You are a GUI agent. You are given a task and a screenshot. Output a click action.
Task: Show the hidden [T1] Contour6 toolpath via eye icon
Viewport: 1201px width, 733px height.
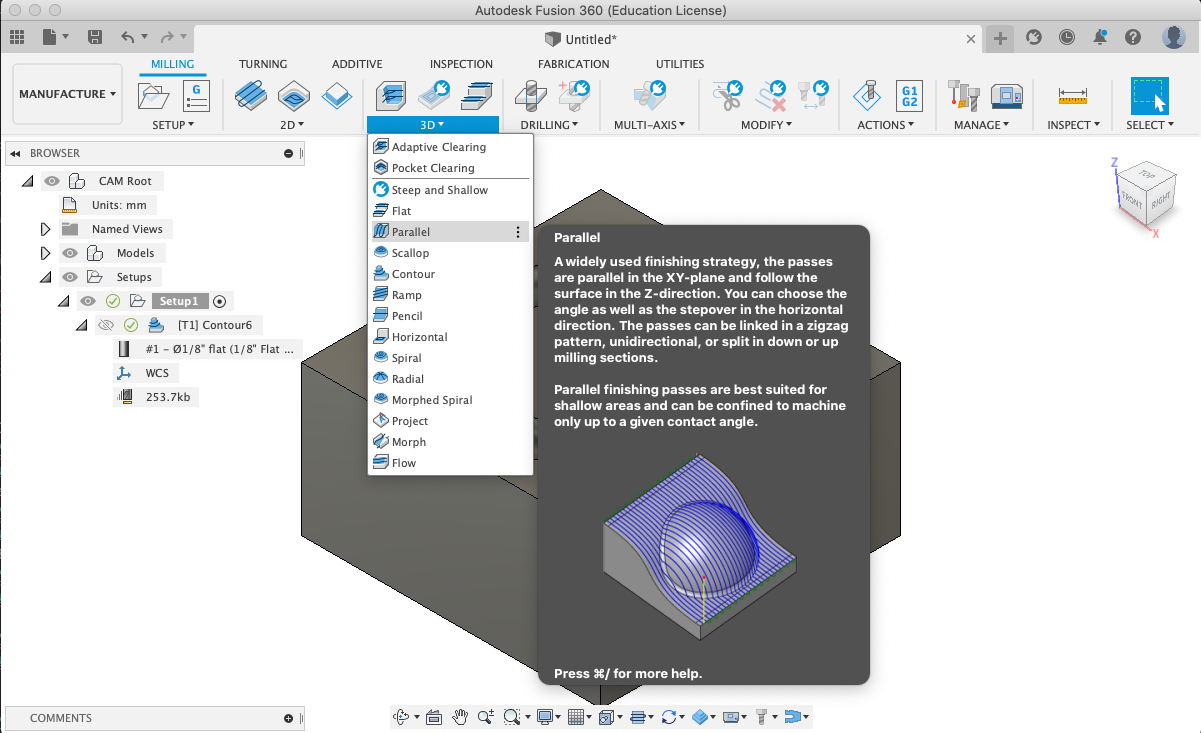point(106,325)
